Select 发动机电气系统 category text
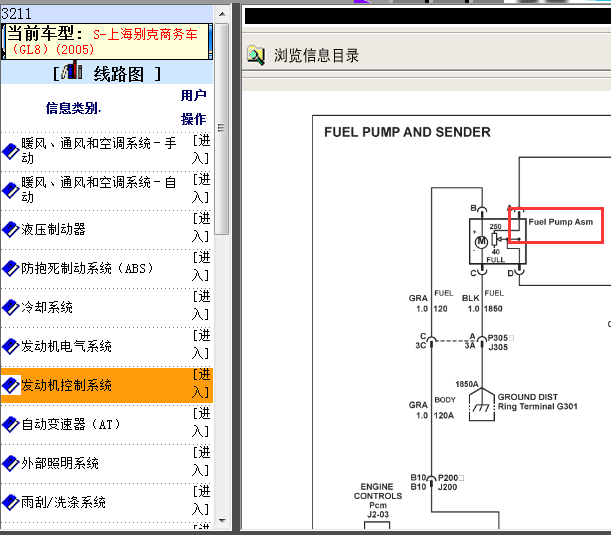 66,346
